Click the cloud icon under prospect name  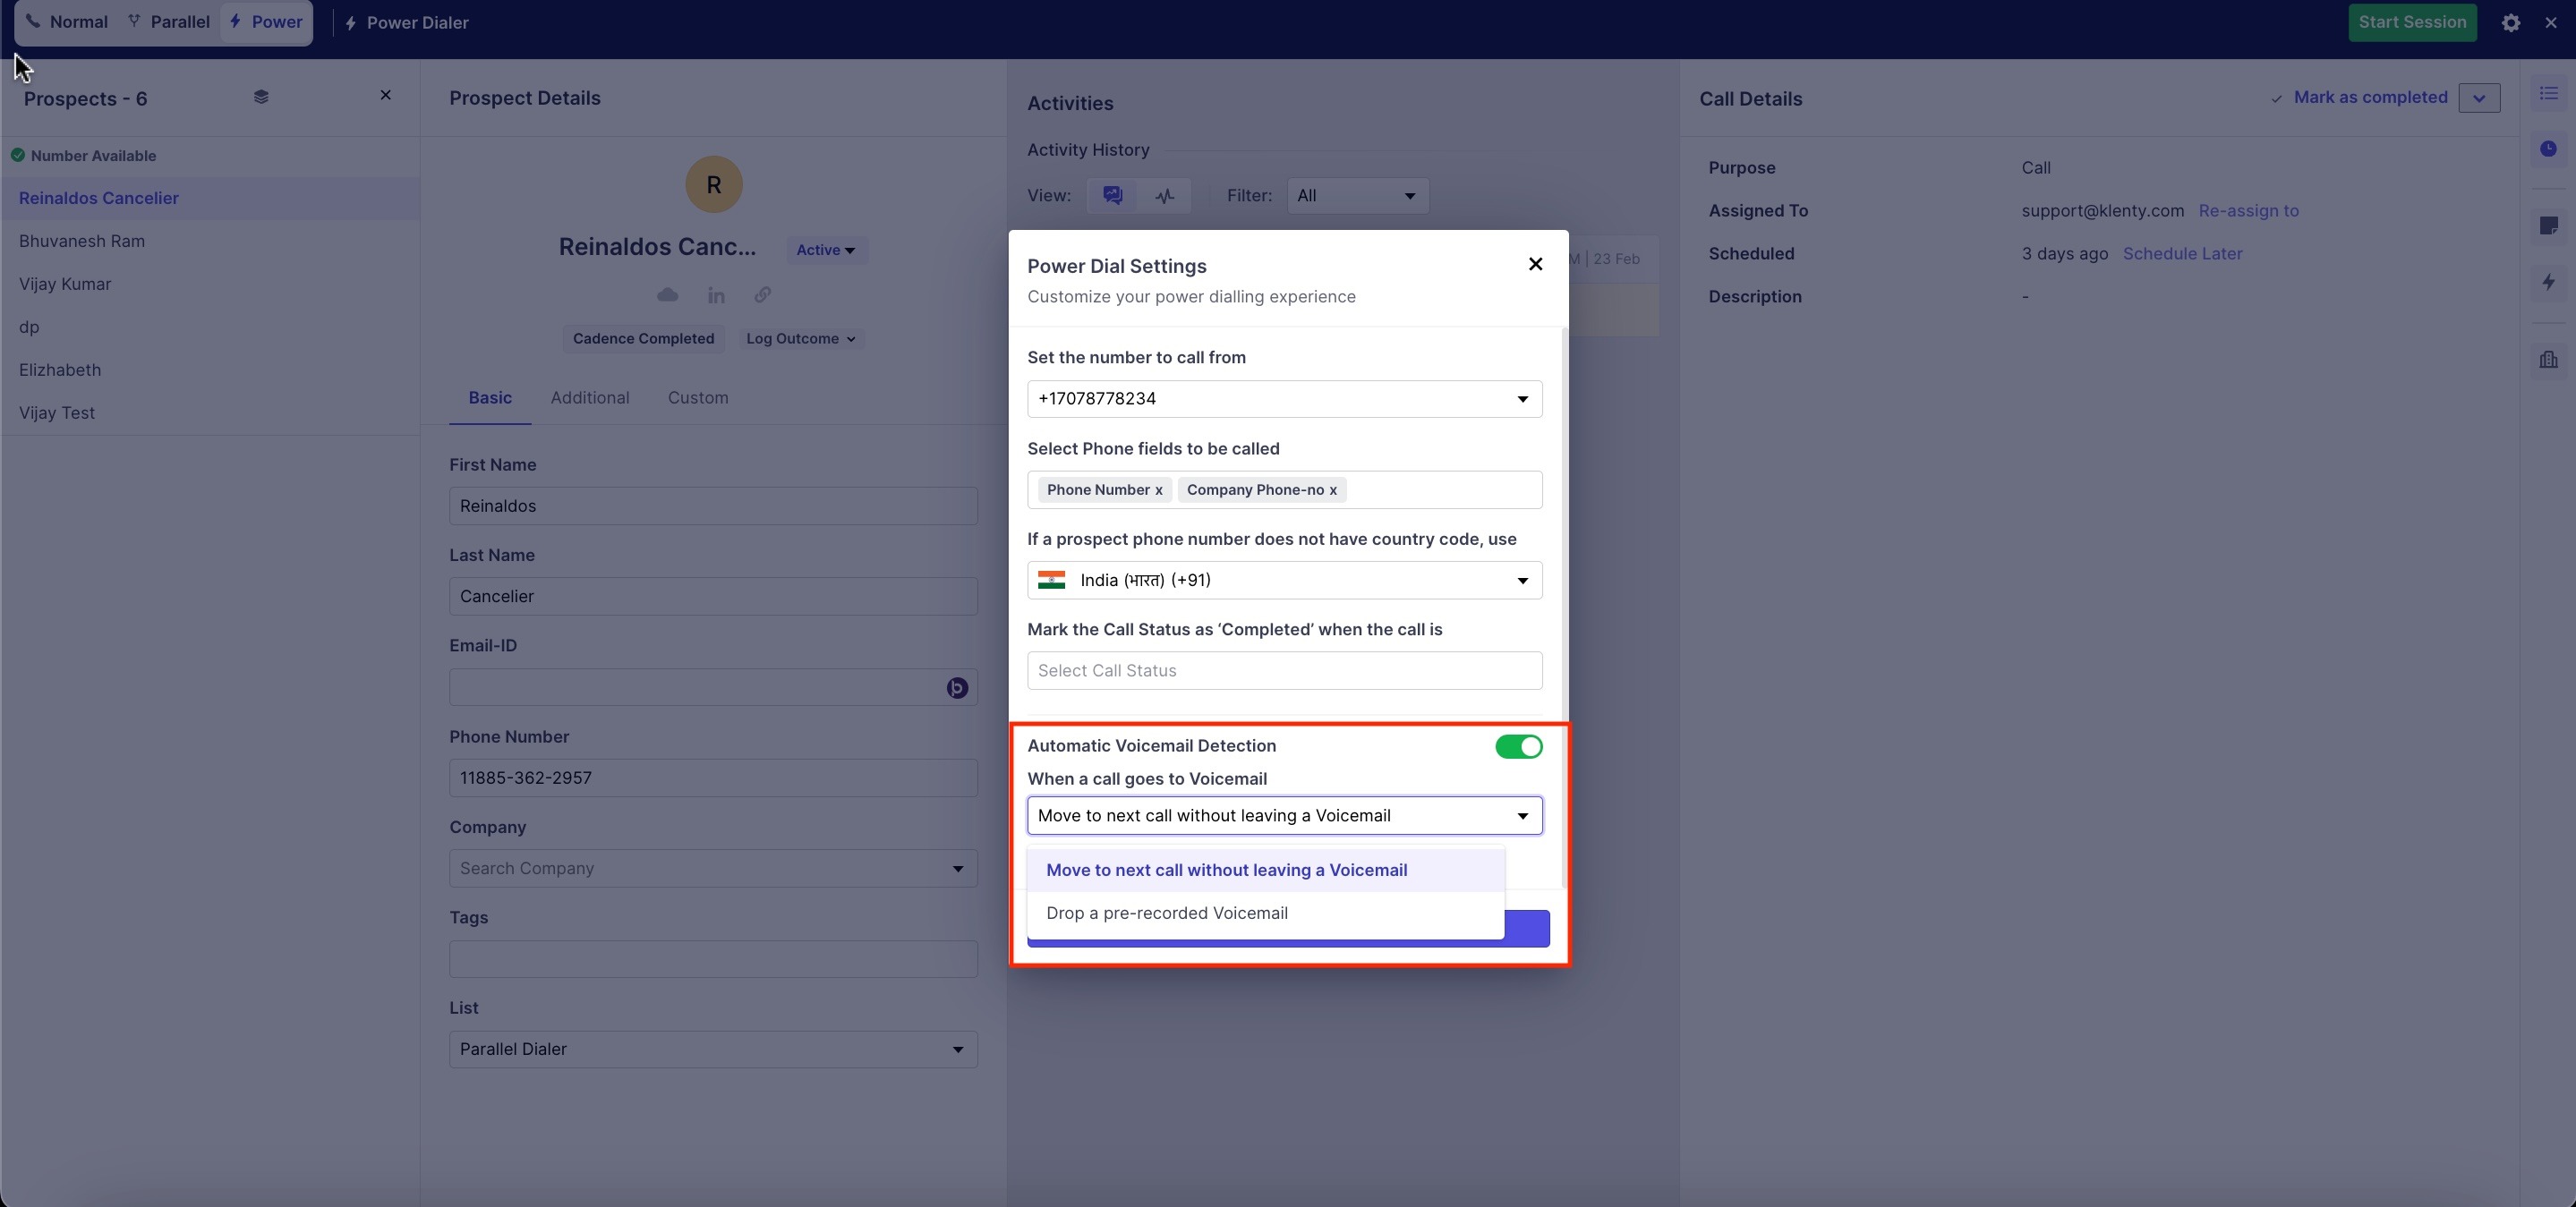(x=667, y=295)
